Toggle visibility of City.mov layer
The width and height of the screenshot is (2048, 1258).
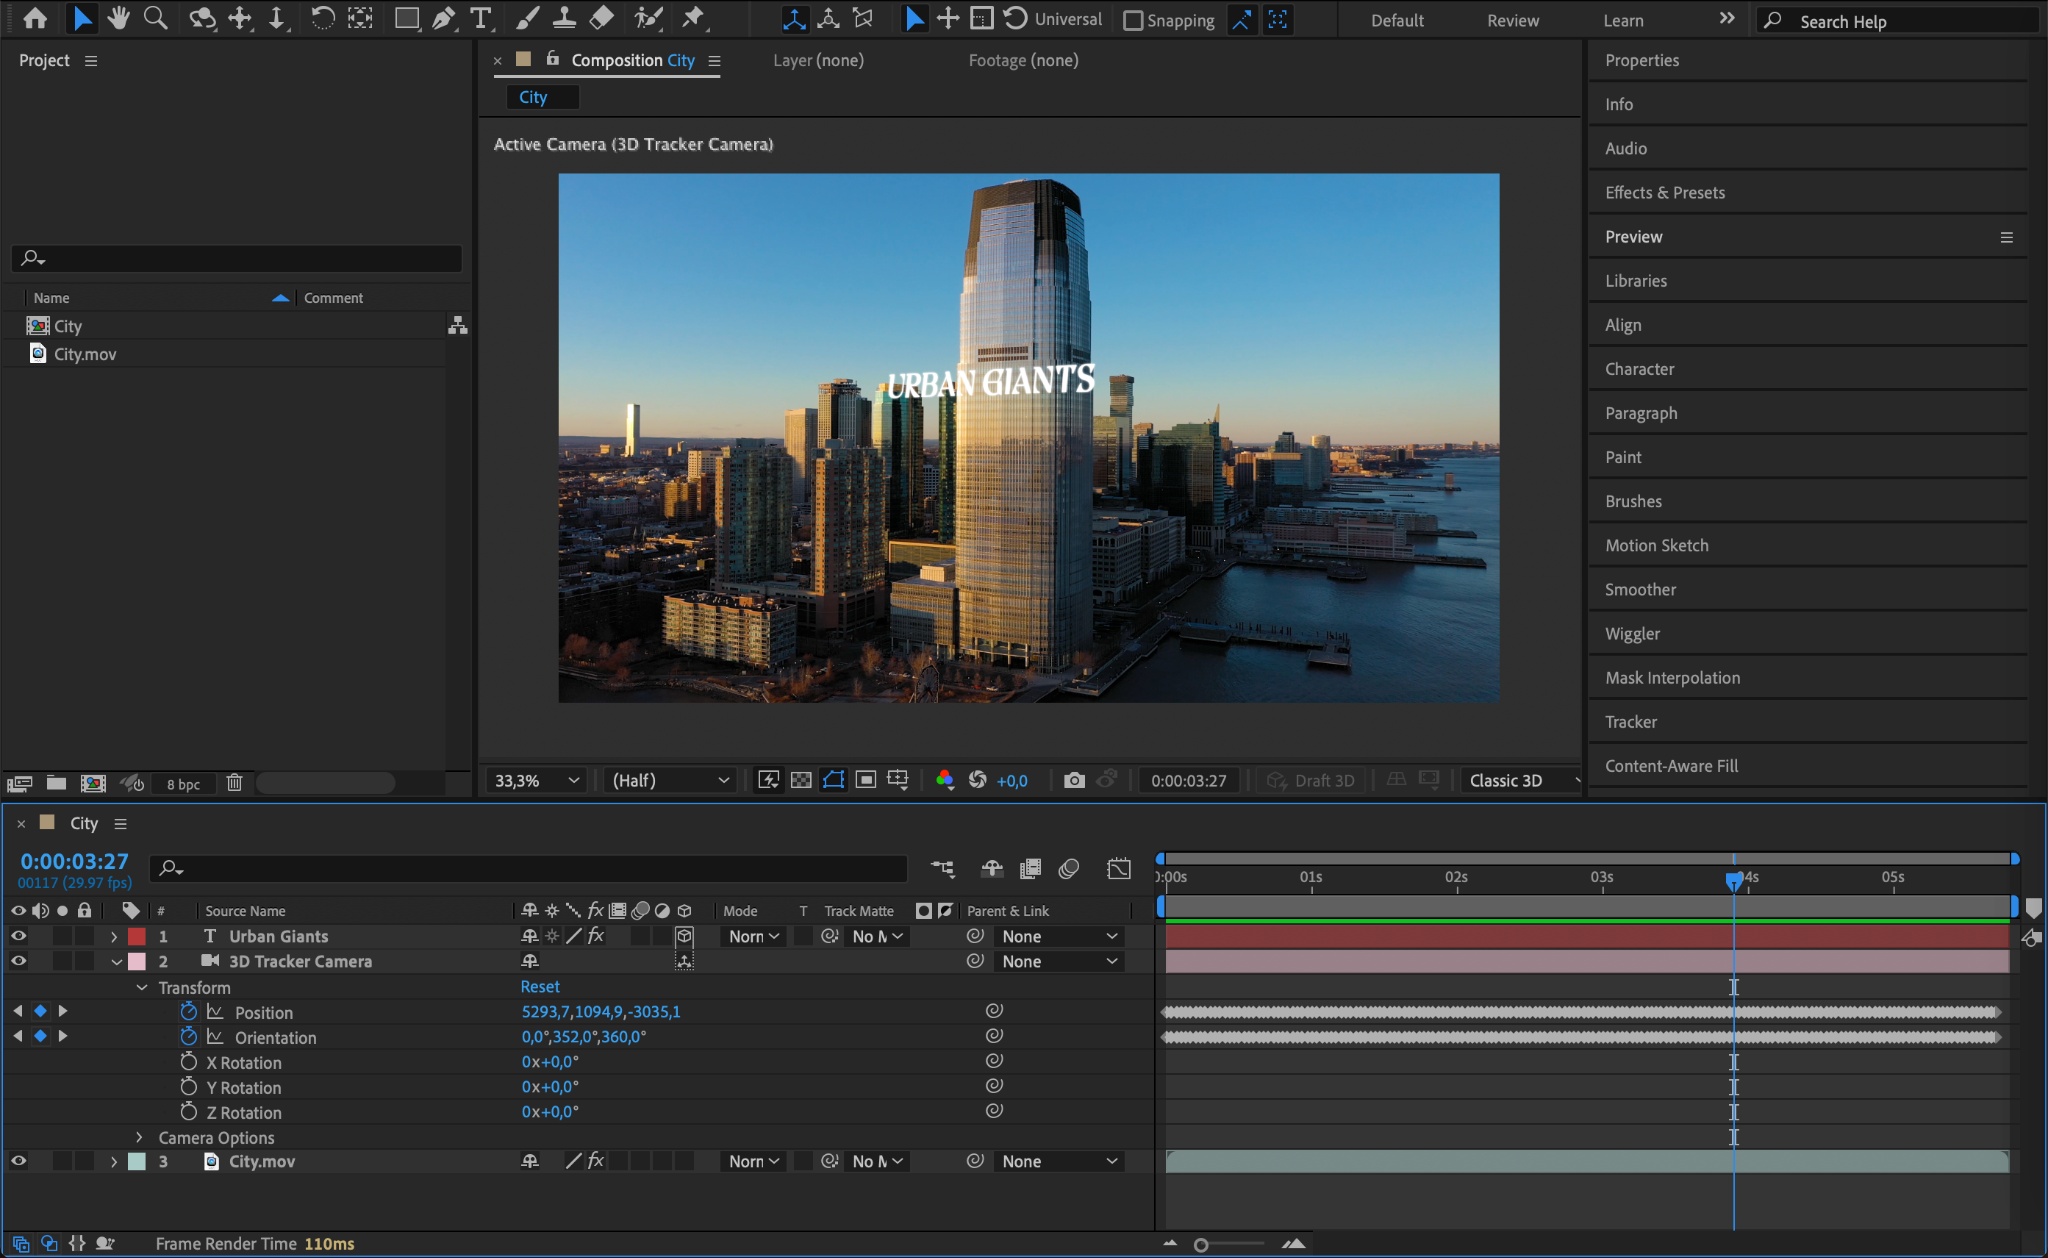click(18, 1161)
